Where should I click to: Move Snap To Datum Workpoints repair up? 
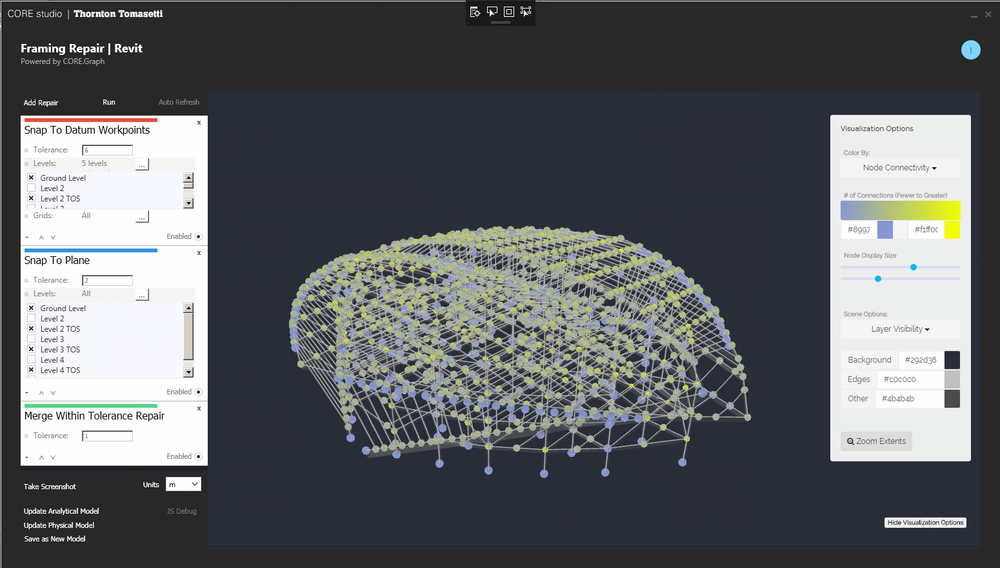41,237
